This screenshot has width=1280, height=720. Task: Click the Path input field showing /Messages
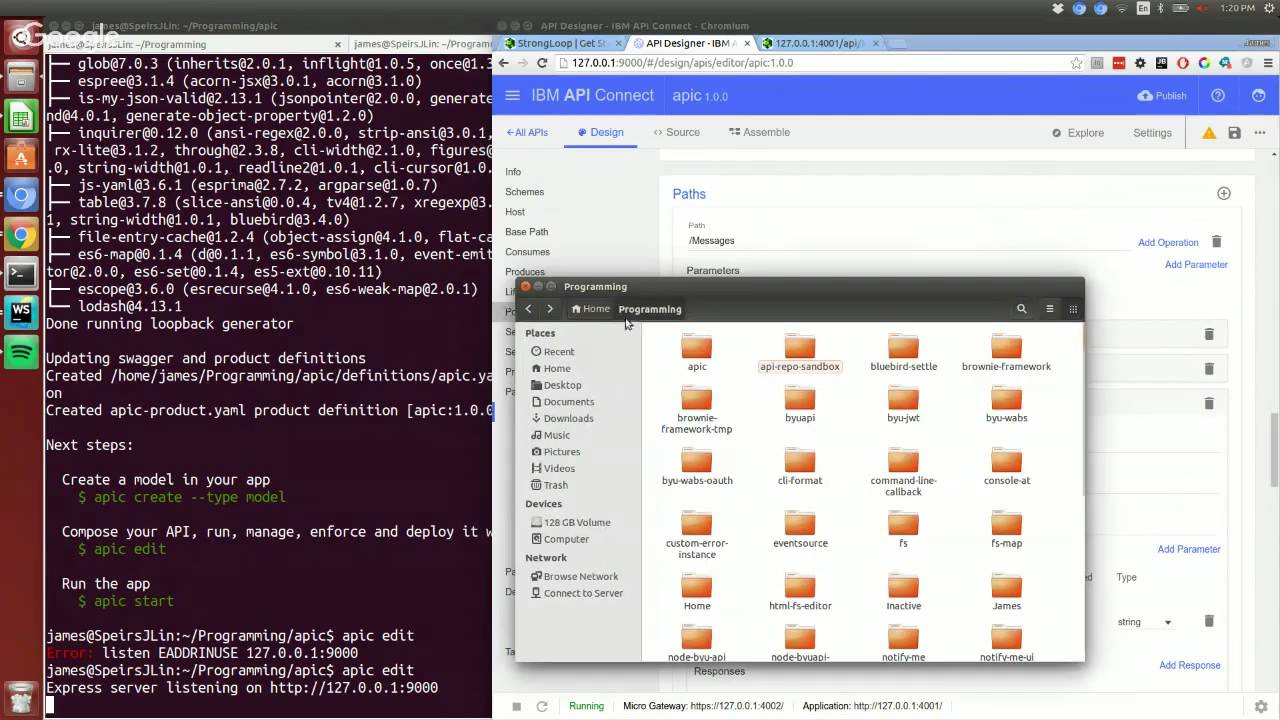(907, 241)
